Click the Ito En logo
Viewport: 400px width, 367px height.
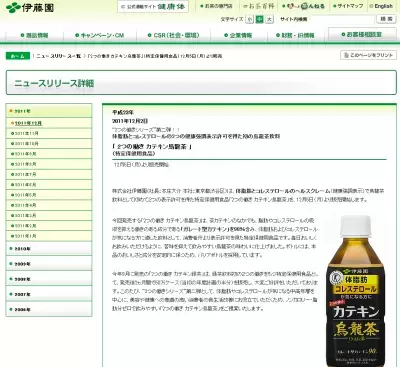click(x=30, y=7)
